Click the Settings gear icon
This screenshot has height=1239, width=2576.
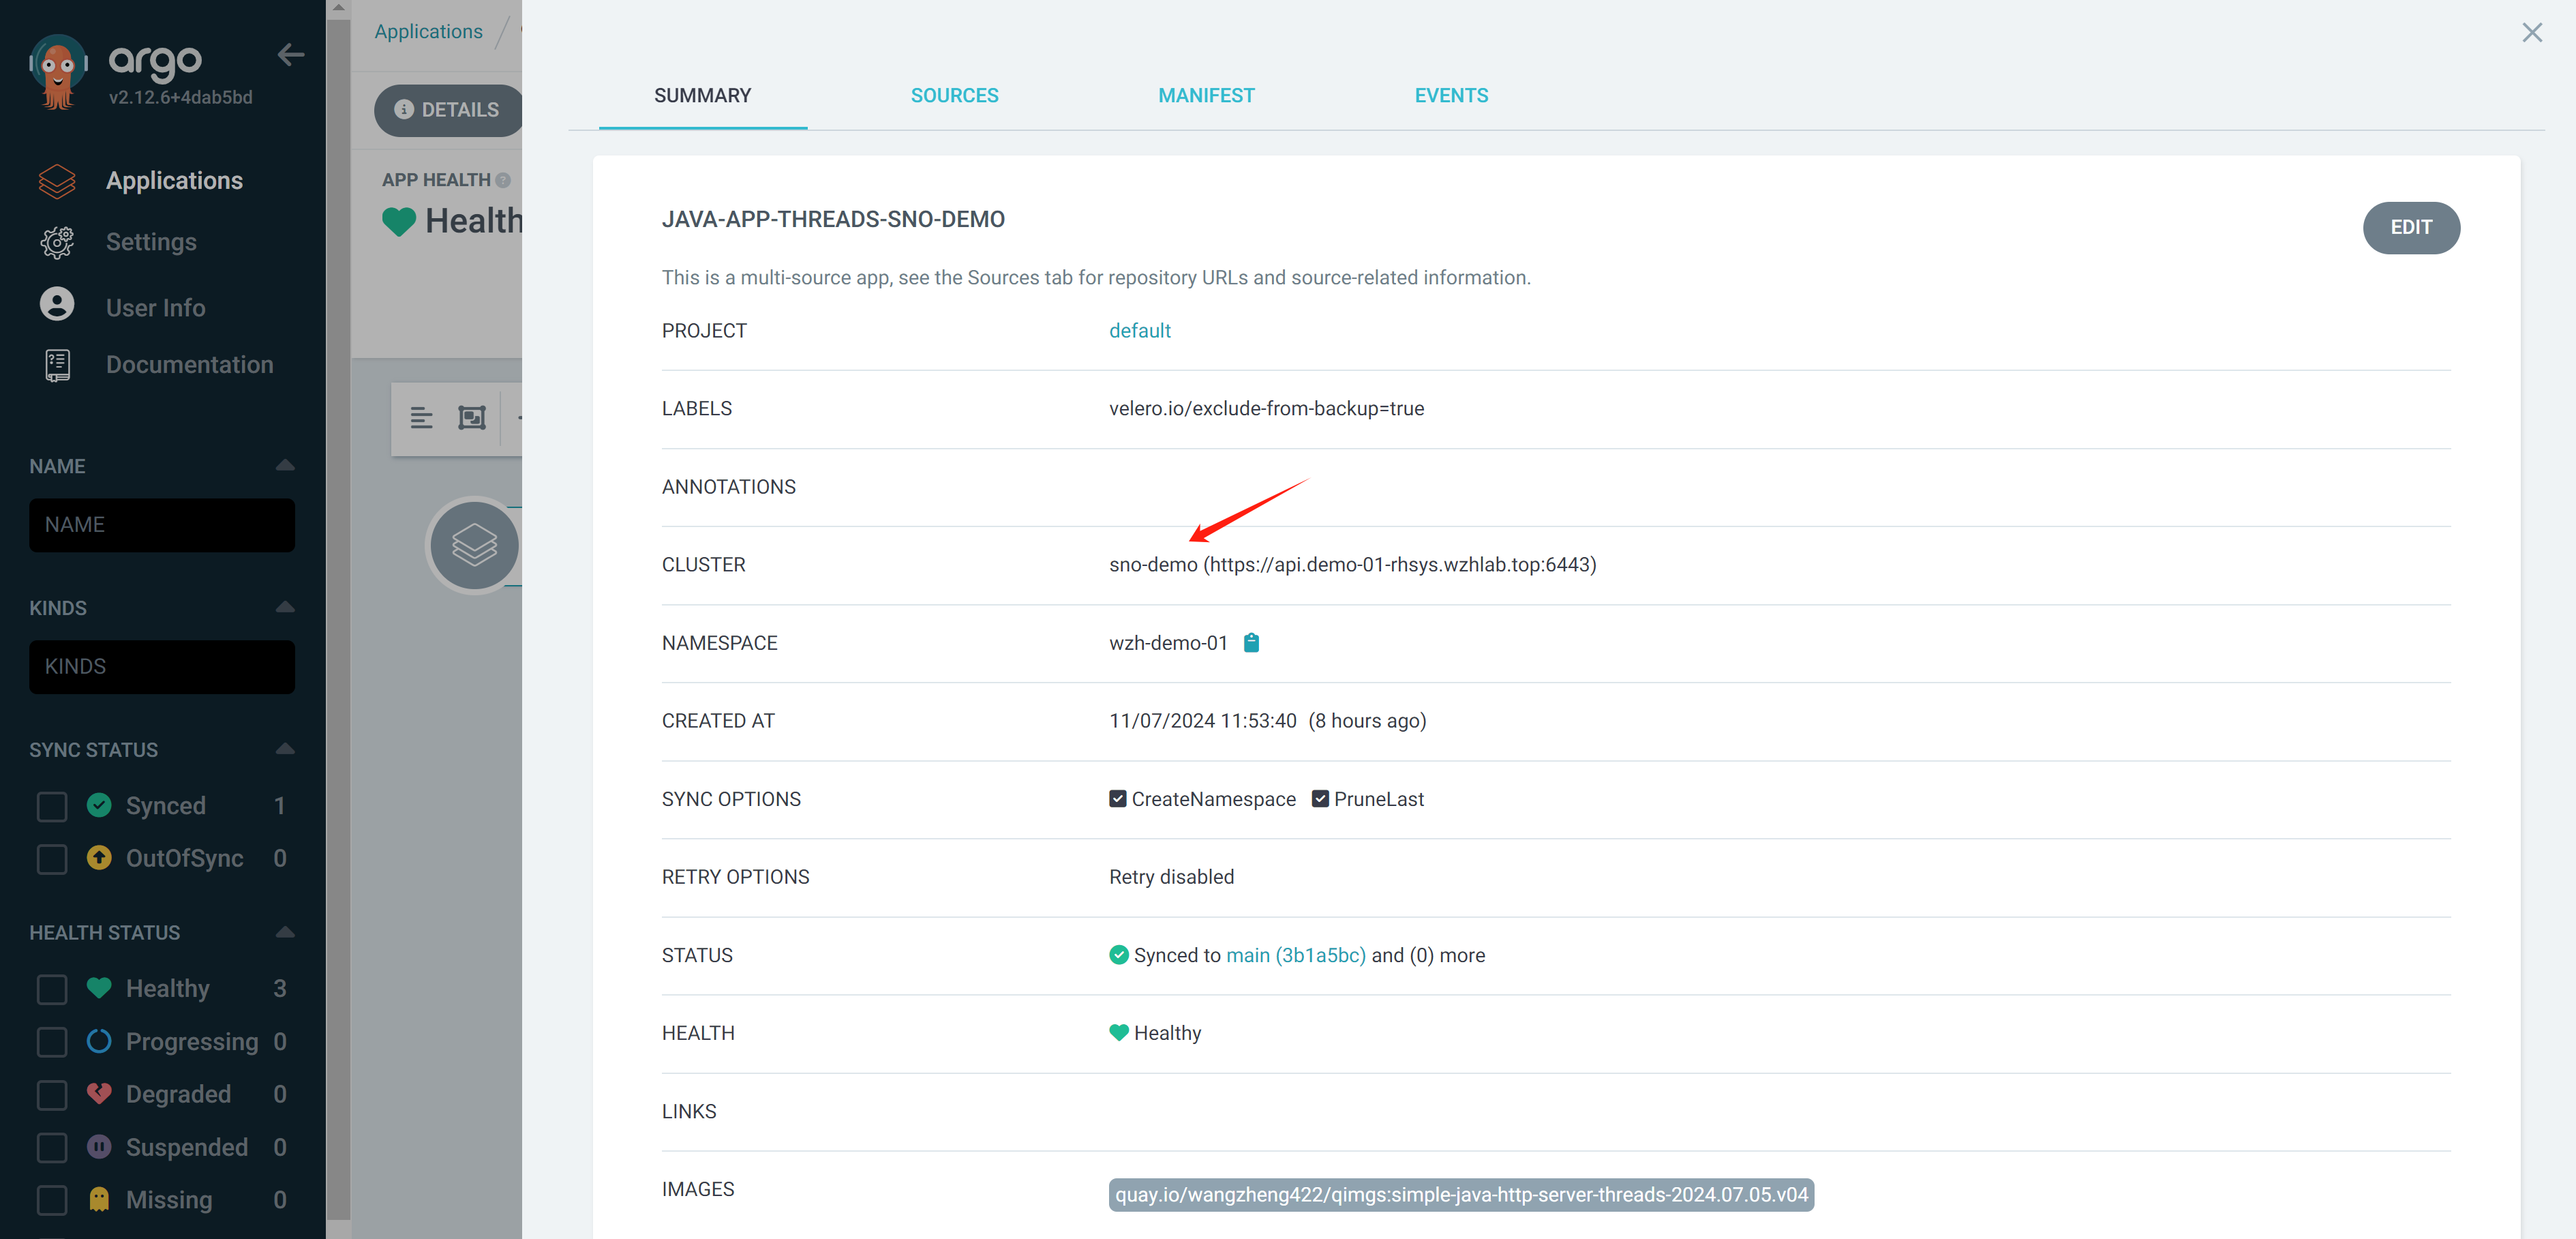[57, 242]
